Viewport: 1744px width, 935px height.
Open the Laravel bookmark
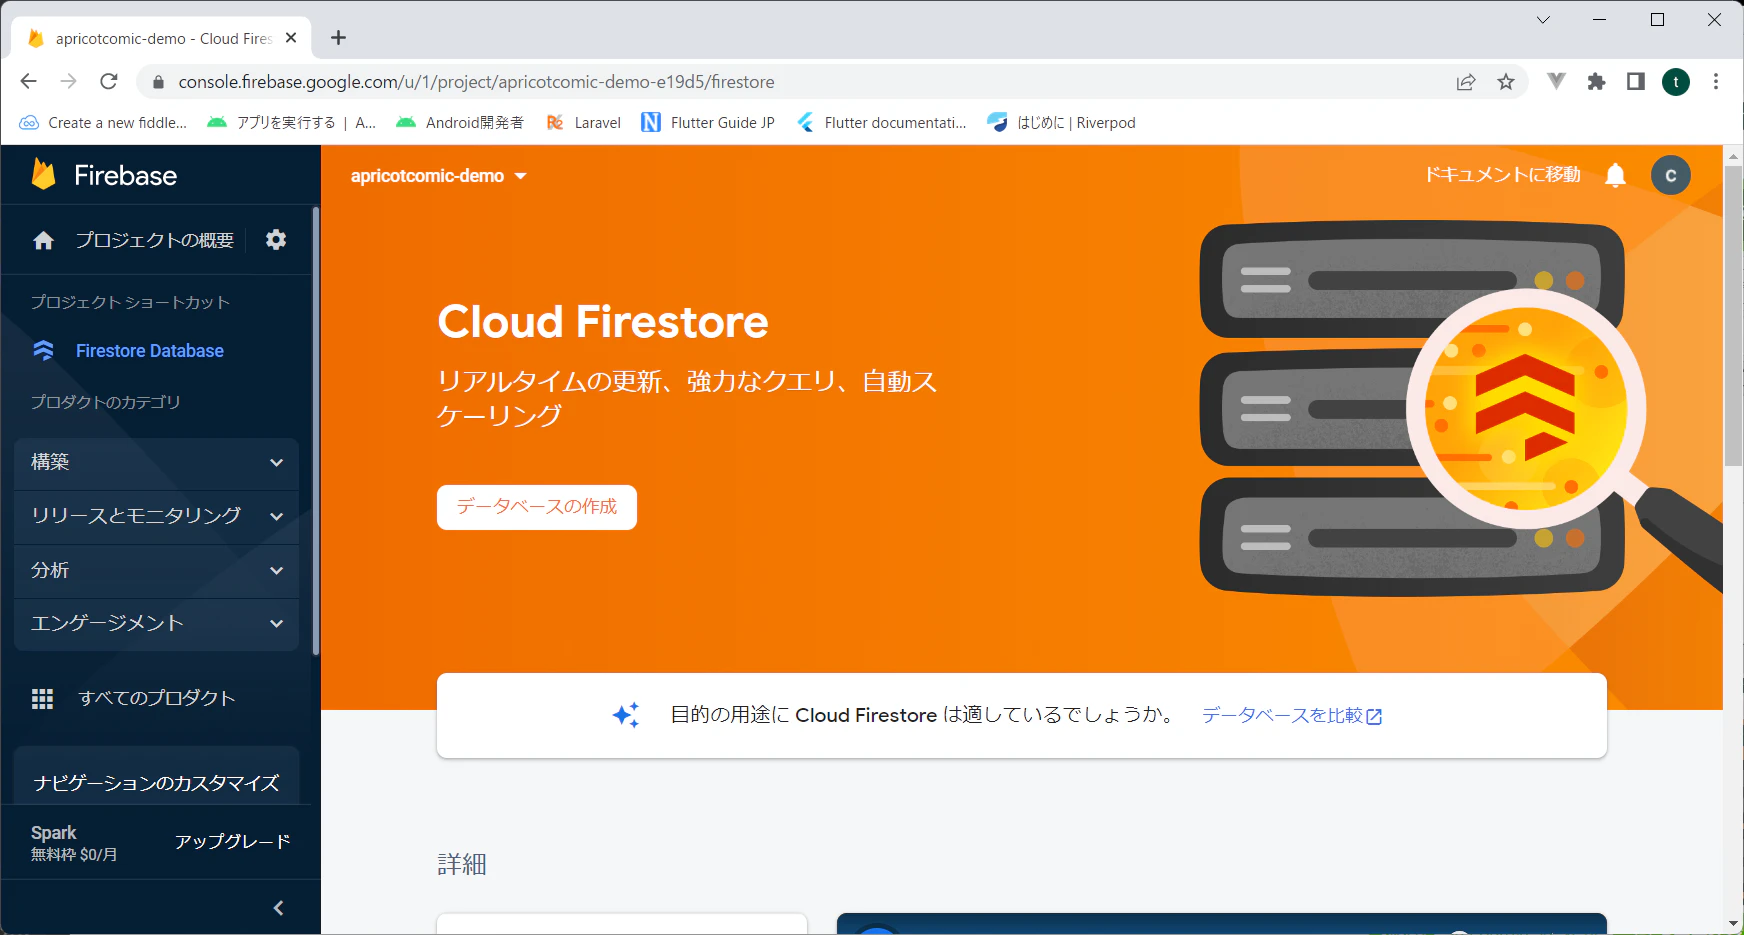(583, 123)
